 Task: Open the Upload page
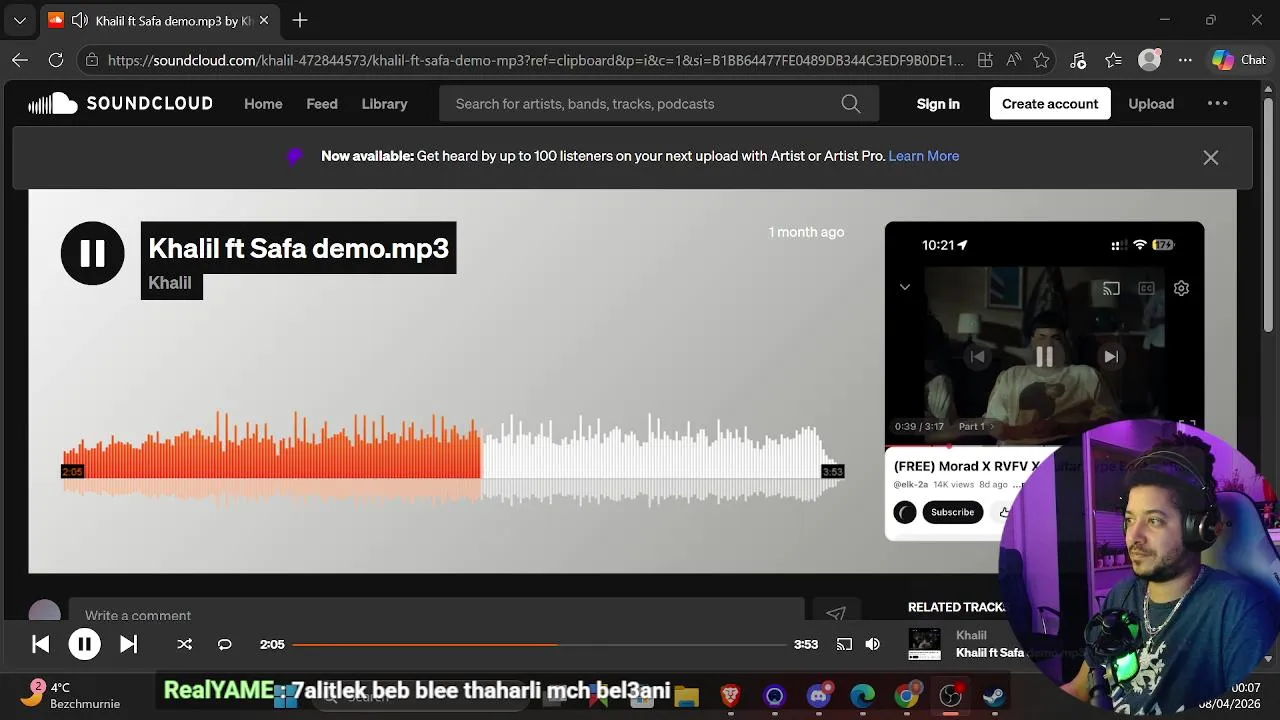[x=1151, y=104]
